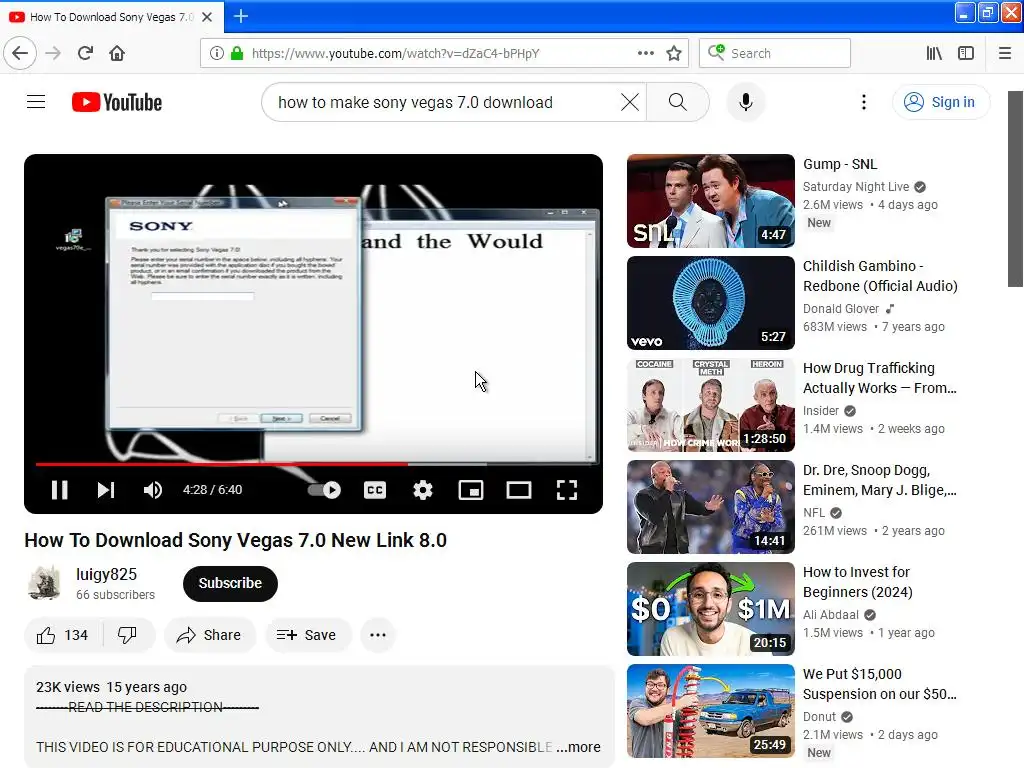
Task: Click the address bar URL
Action: coord(395,53)
